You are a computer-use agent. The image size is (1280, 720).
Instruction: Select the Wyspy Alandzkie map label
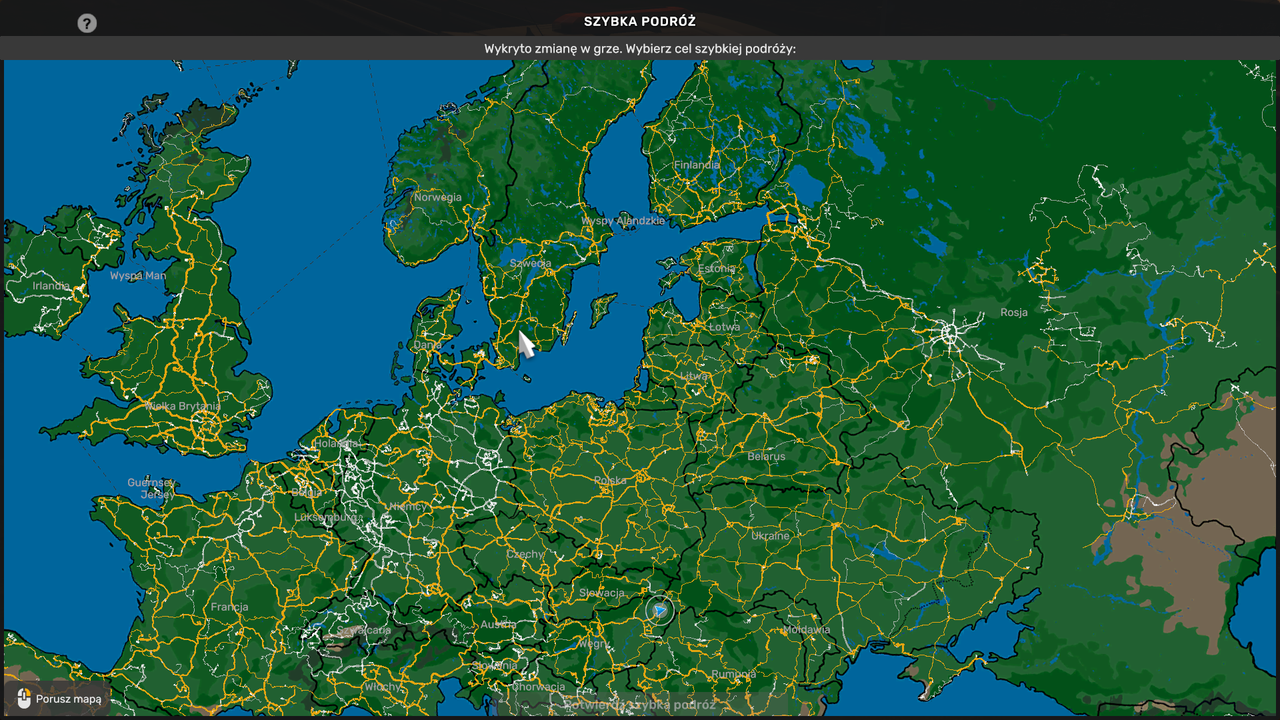(623, 220)
